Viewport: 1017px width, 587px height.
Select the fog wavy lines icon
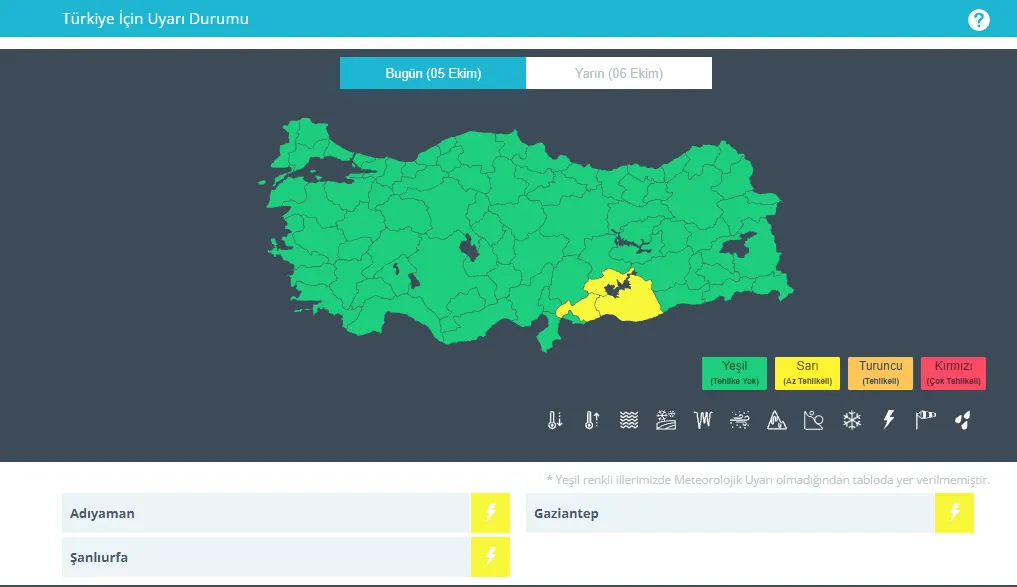pyautogui.click(x=628, y=420)
